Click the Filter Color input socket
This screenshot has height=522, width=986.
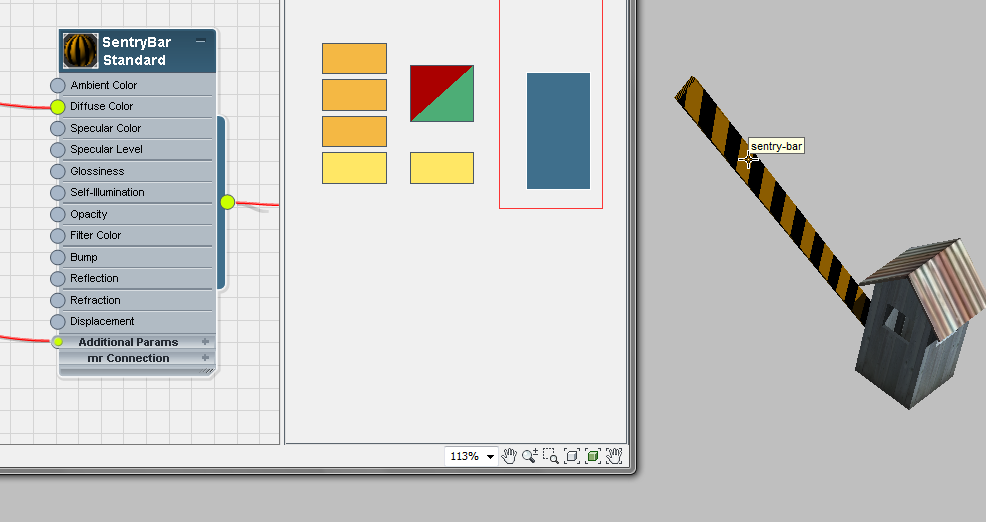(57, 236)
